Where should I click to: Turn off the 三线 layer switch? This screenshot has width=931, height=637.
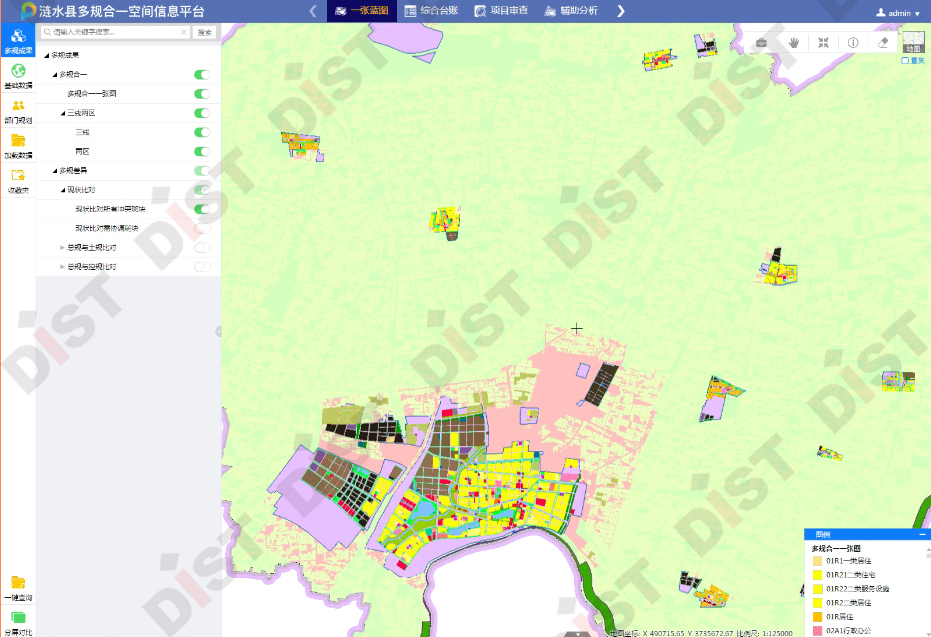[x=202, y=132]
